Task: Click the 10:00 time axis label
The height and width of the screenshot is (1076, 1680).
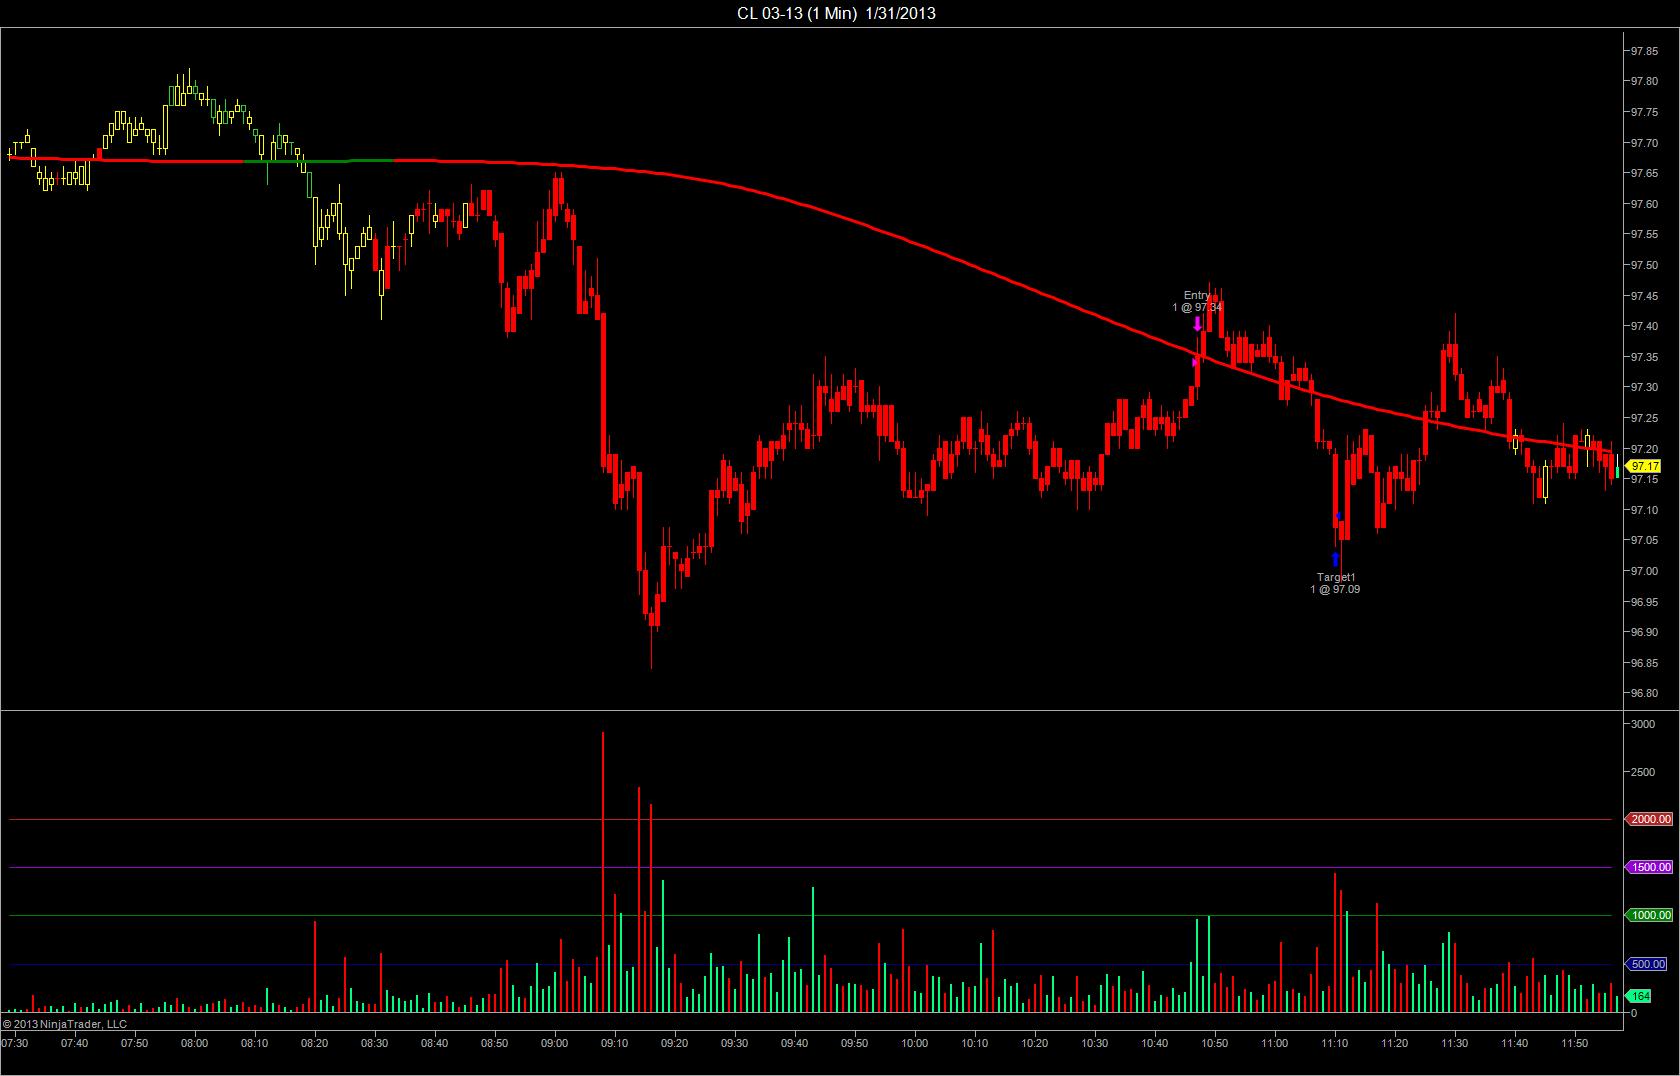Action: [914, 1043]
